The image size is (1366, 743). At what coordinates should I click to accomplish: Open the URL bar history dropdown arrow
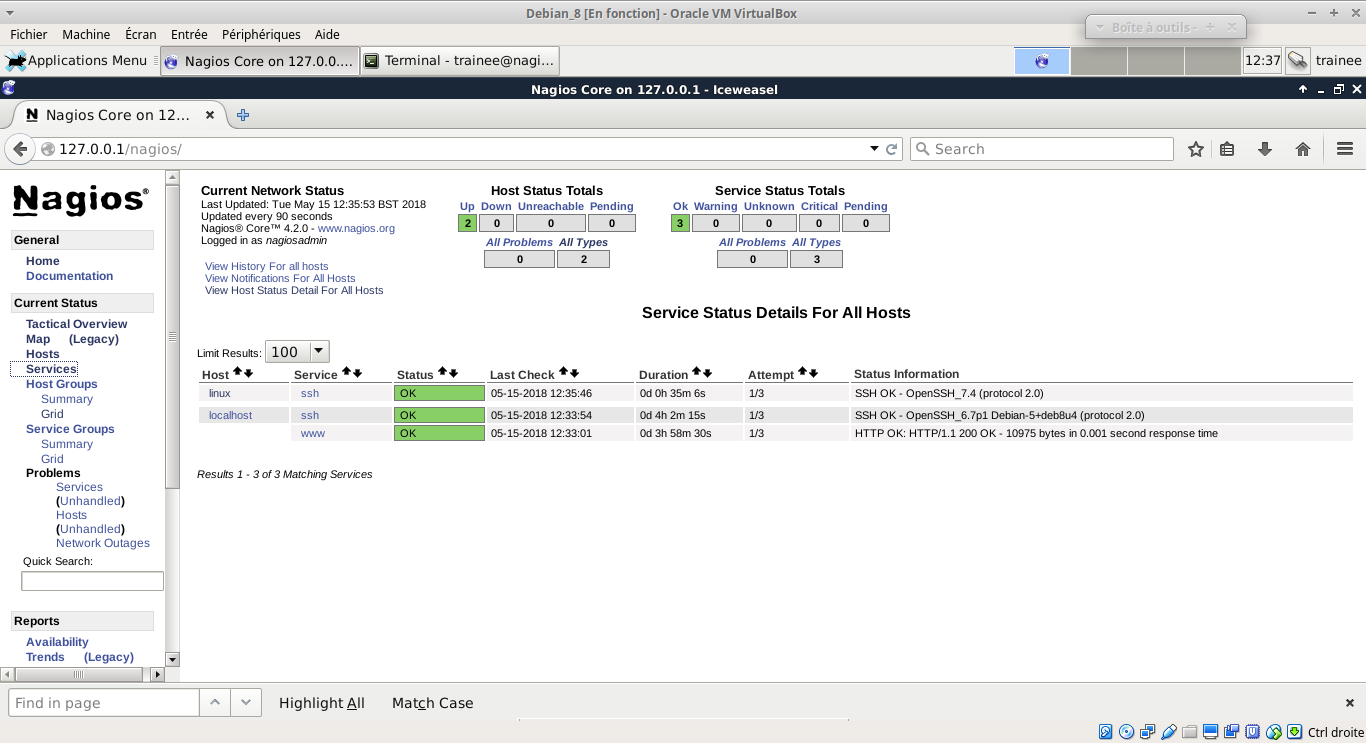874,149
